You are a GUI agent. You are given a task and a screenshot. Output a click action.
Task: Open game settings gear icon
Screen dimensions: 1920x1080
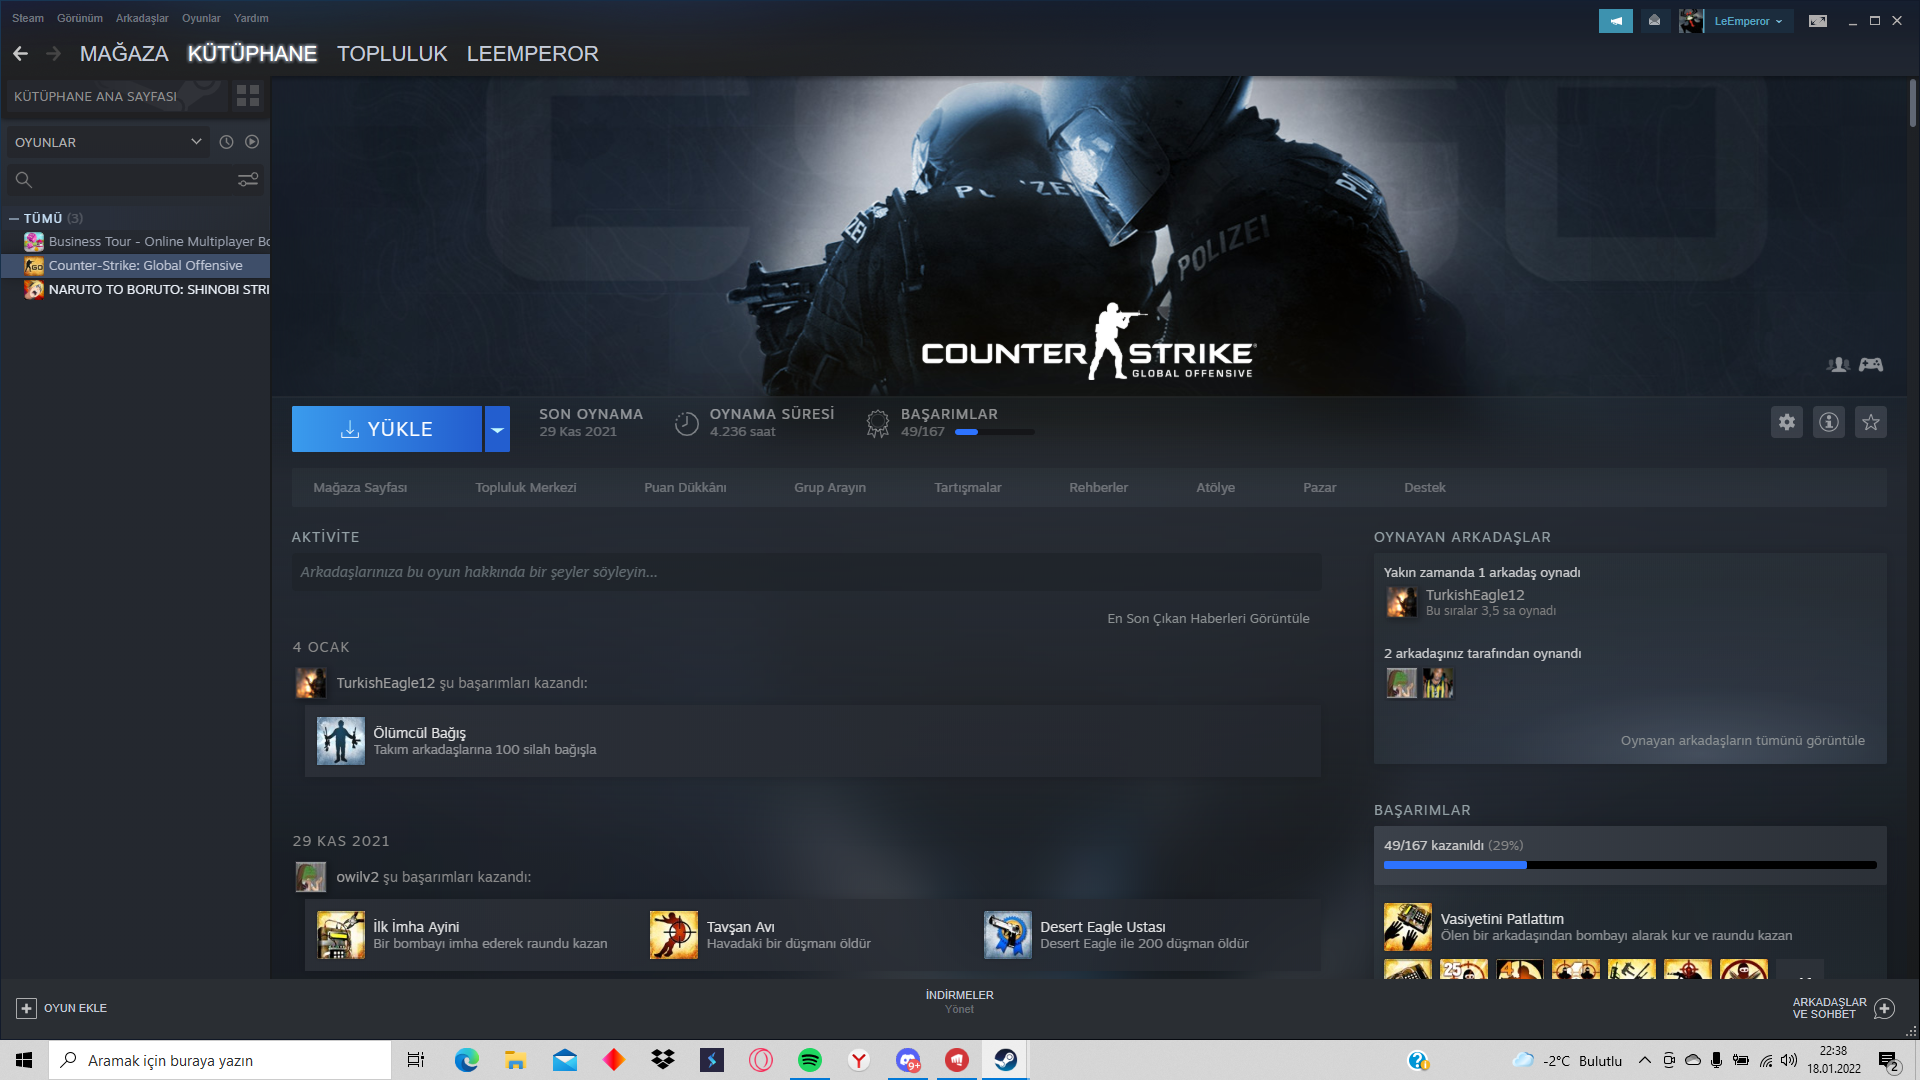[x=1787, y=422]
